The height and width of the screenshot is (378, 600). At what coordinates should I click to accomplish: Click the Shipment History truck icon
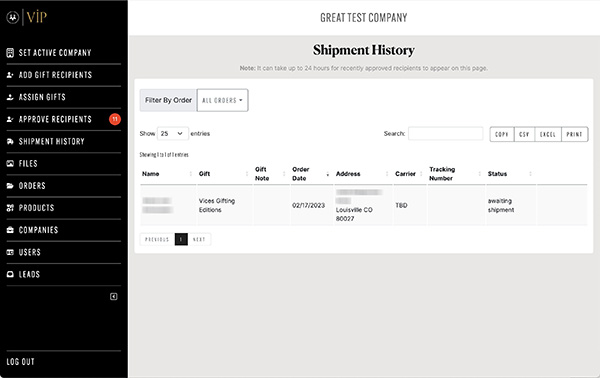pyautogui.click(x=10, y=142)
